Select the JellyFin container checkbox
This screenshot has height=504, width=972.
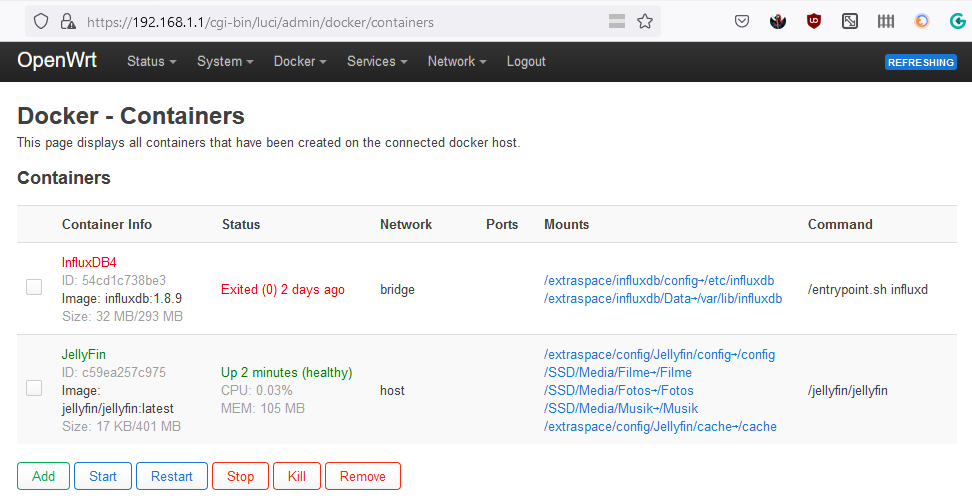coord(34,388)
